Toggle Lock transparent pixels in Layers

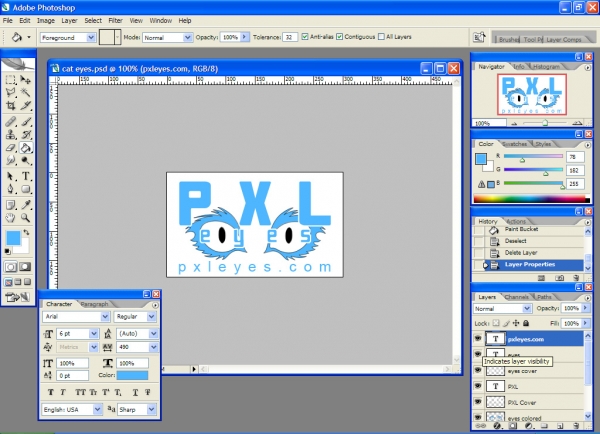click(496, 323)
